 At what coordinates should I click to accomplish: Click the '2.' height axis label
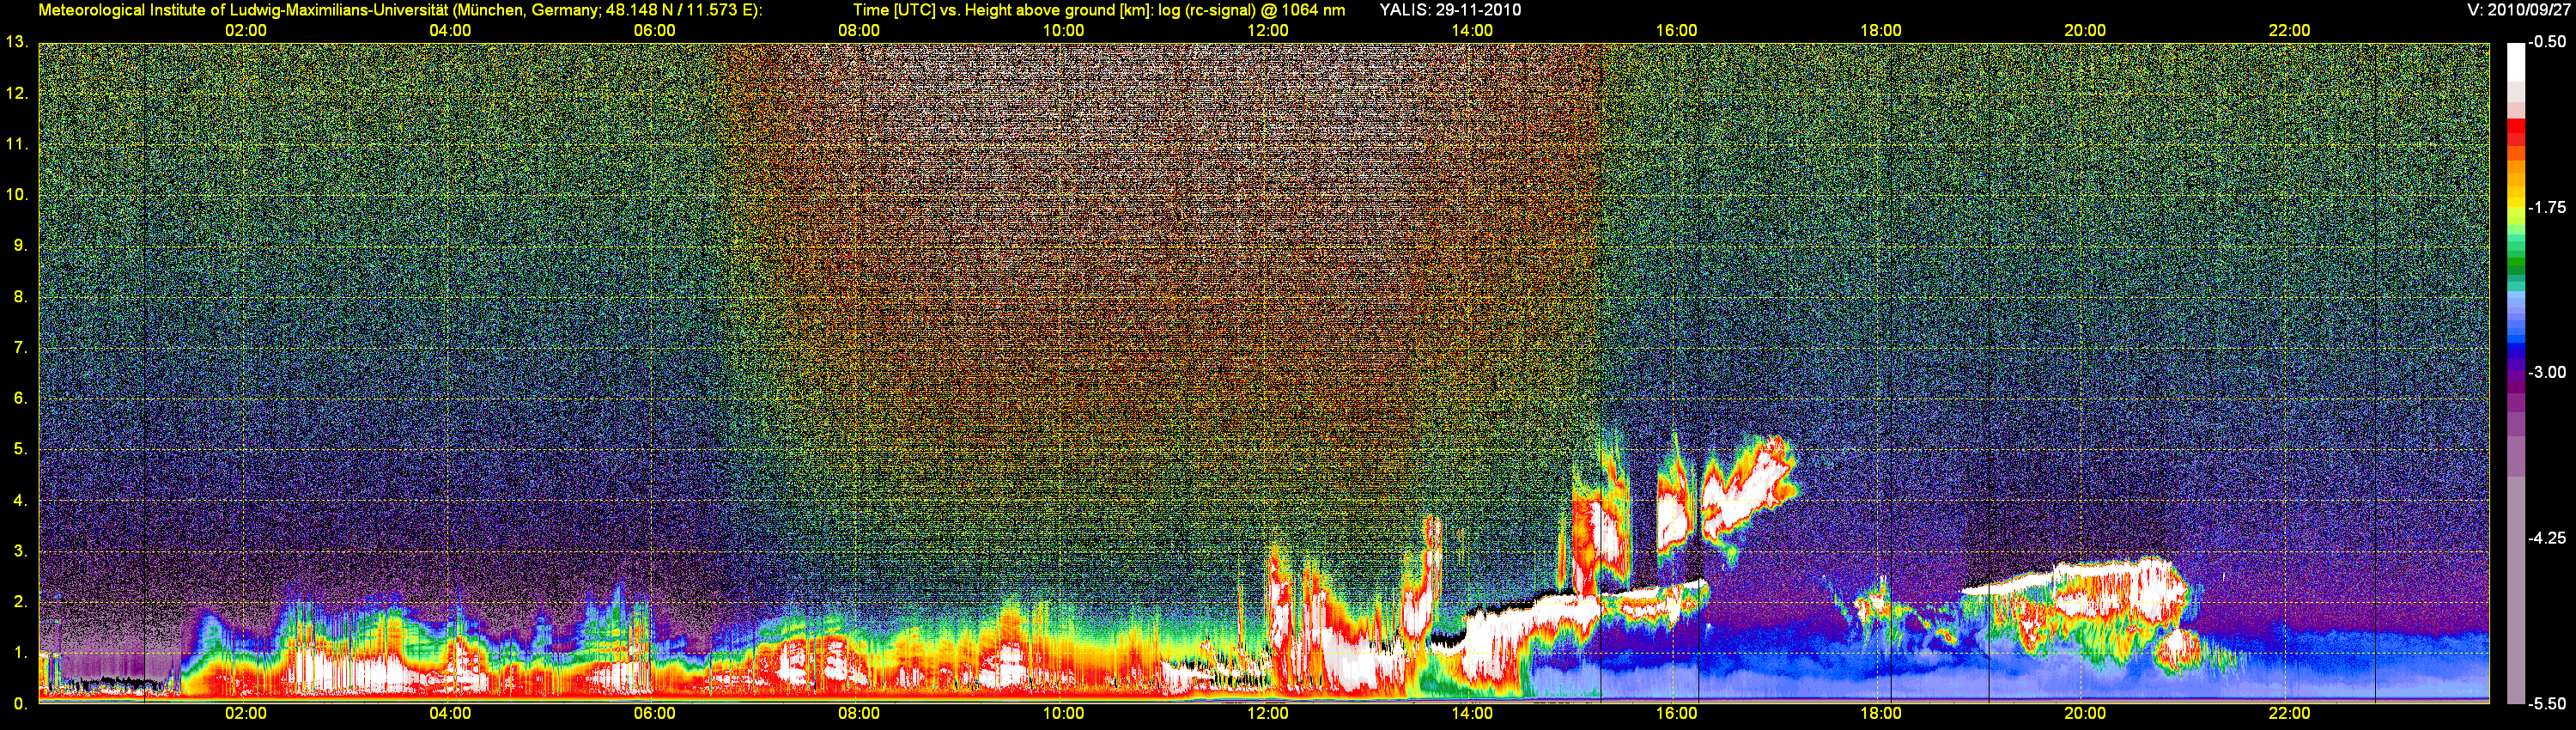click(20, 602)
